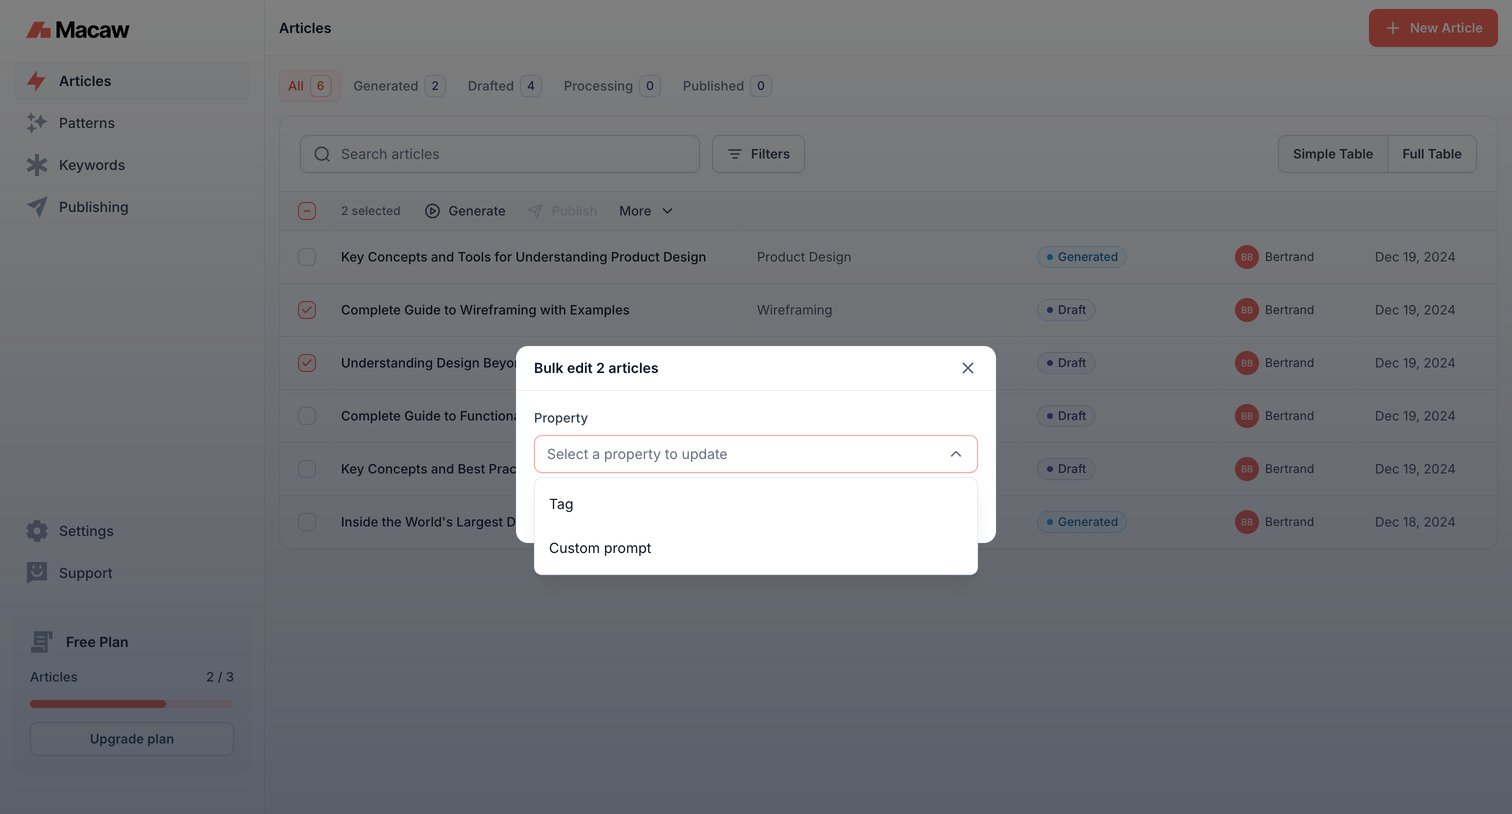
Task: Click the 2 selected label
Action: (370, 211)
